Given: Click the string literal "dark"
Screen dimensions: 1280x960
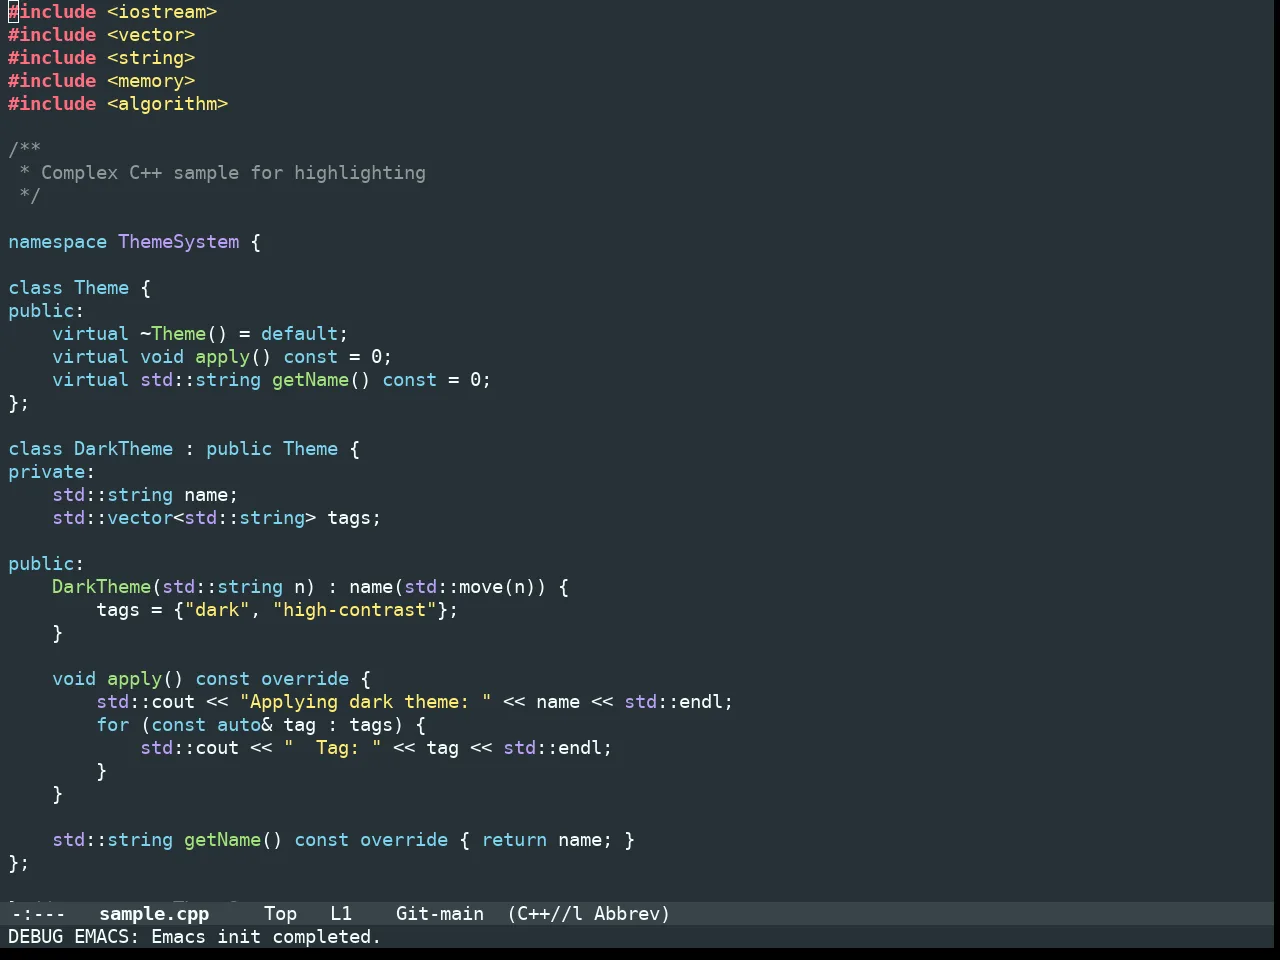Looking at the screenshot, I should click(217, 610).
